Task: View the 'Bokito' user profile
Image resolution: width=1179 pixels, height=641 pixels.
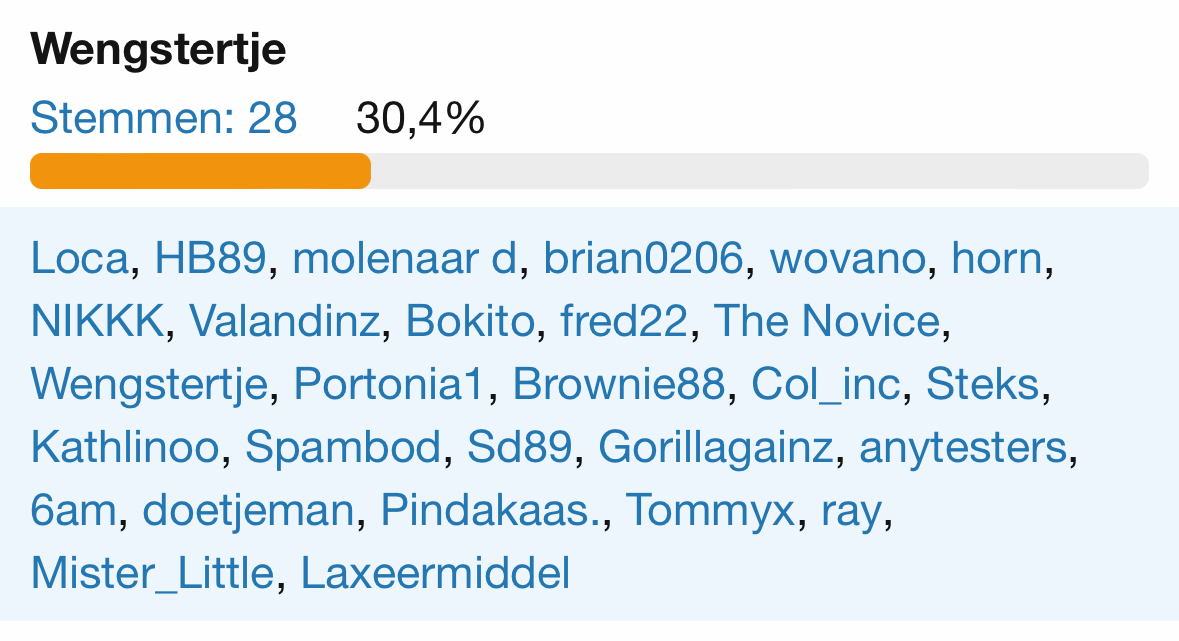Action: [x=470, y=321]
